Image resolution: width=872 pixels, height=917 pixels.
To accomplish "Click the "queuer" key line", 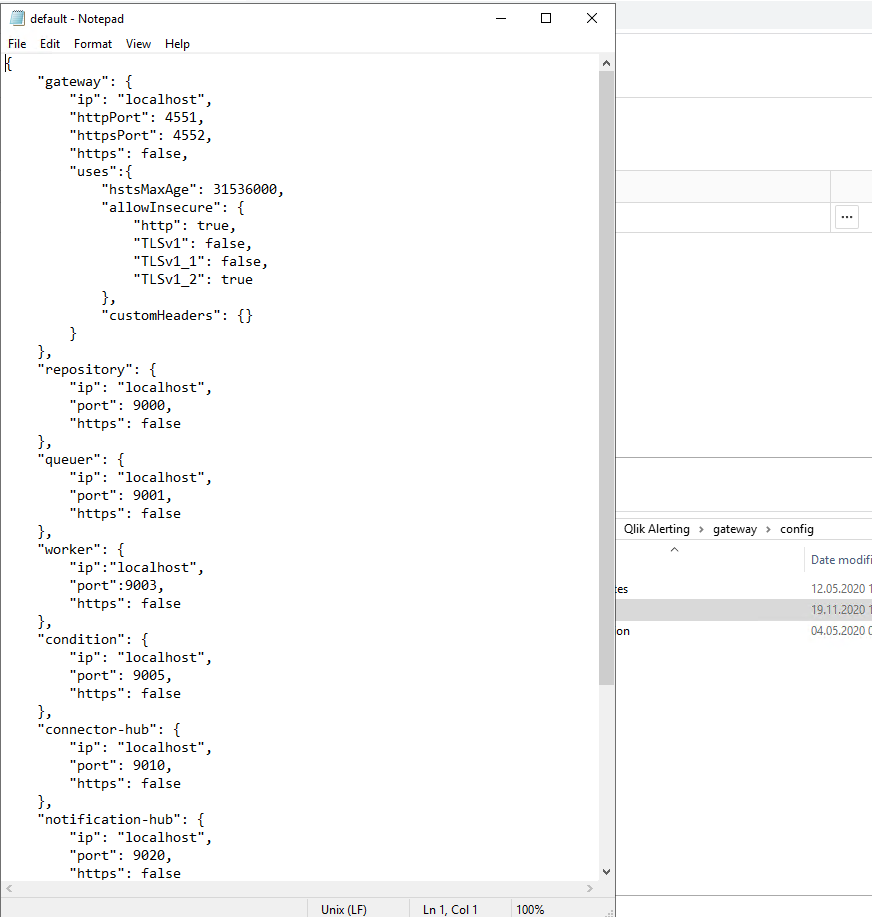I will [x=81, y=460].
